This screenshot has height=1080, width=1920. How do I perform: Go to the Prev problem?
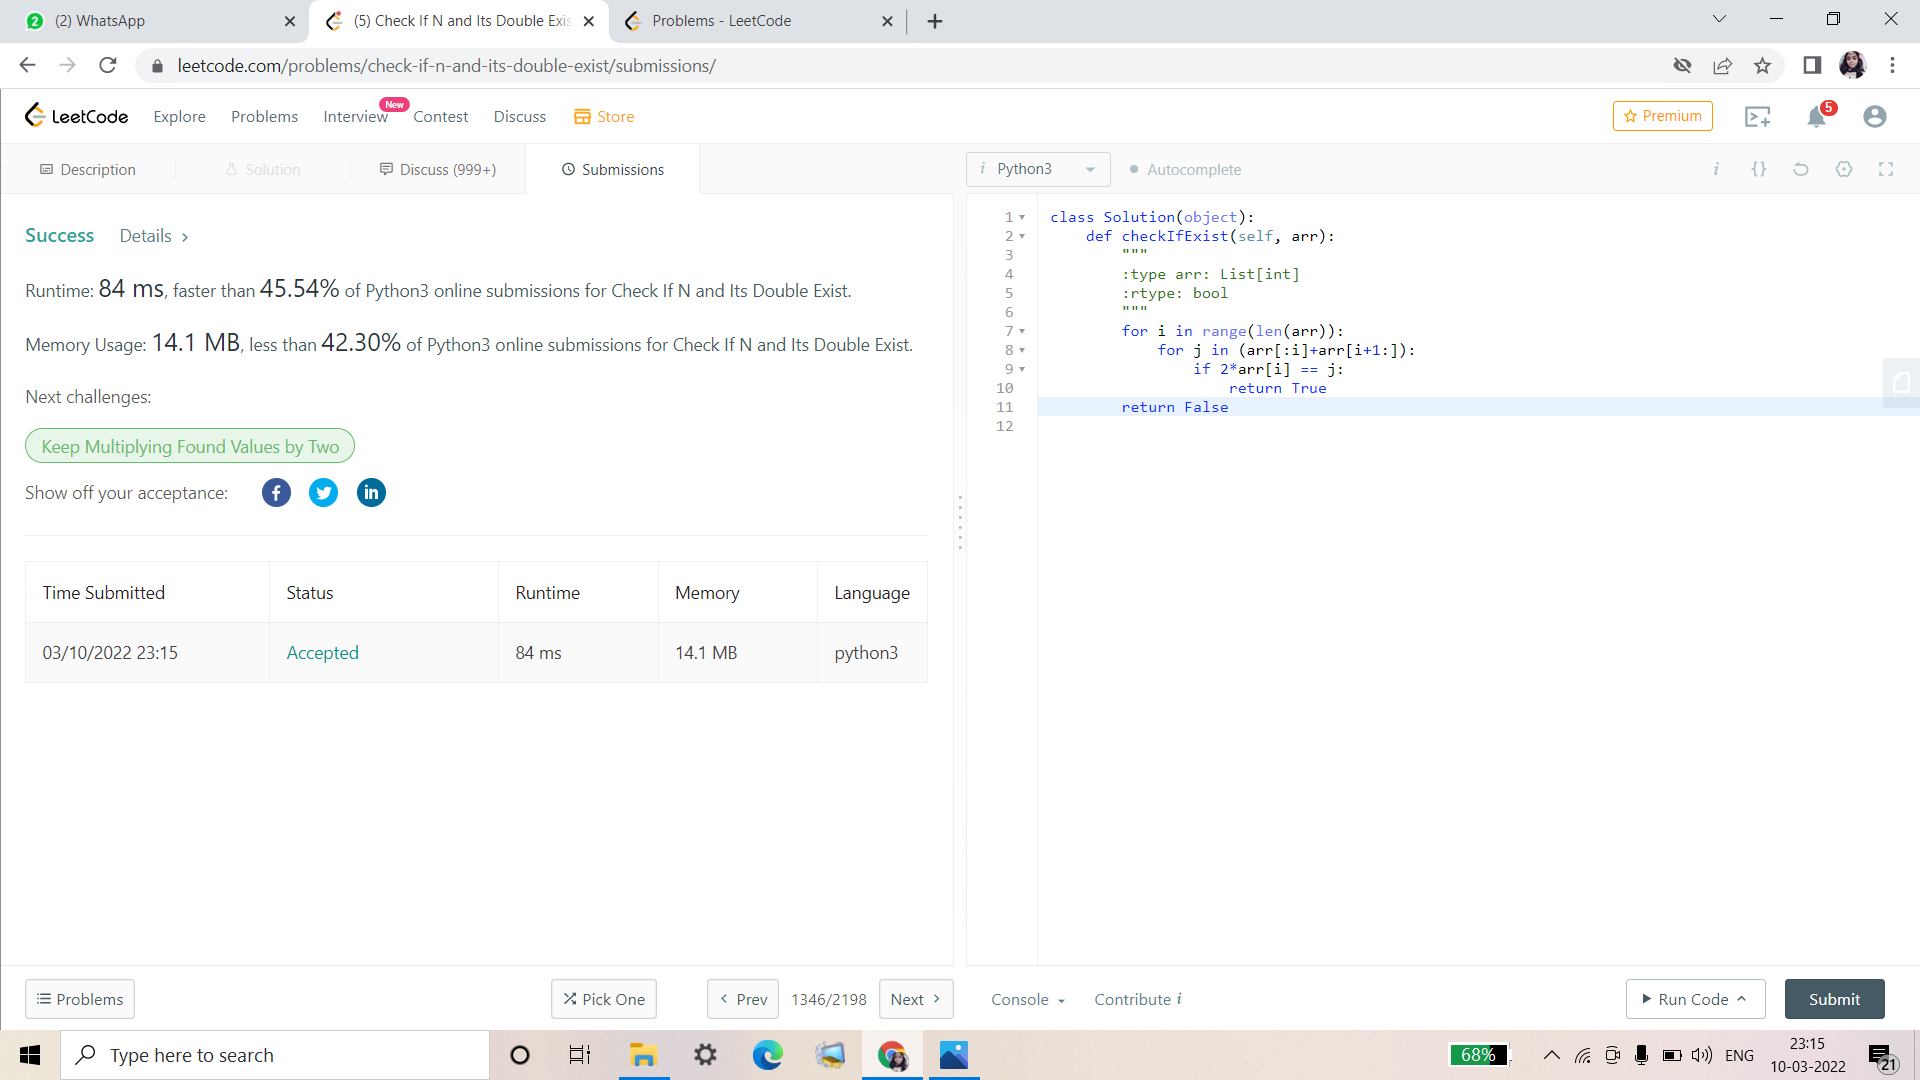coord(743,999)
